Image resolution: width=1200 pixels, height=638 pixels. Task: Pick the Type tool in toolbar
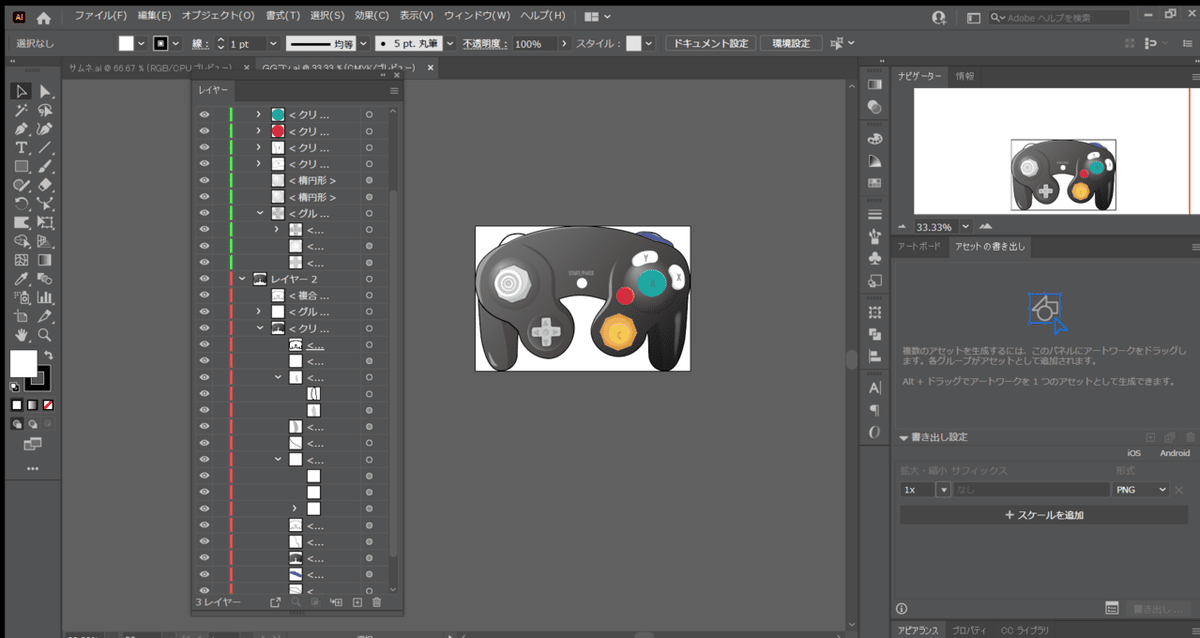tap(21, 148)
